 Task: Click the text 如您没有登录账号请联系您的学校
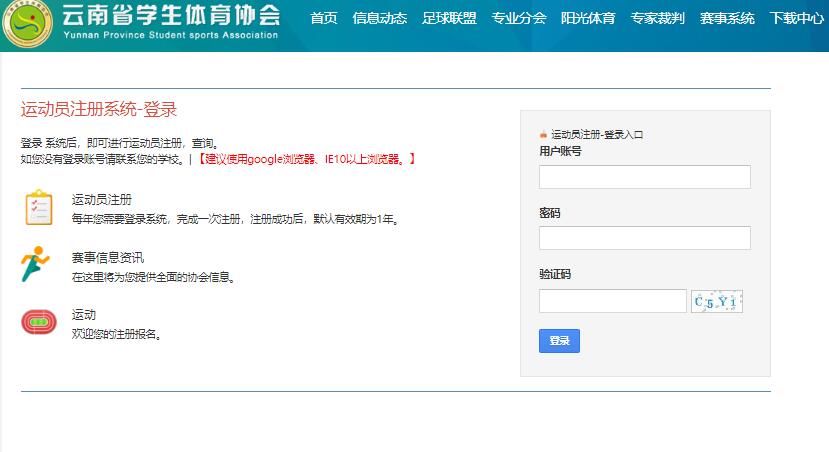pos(102,159)
